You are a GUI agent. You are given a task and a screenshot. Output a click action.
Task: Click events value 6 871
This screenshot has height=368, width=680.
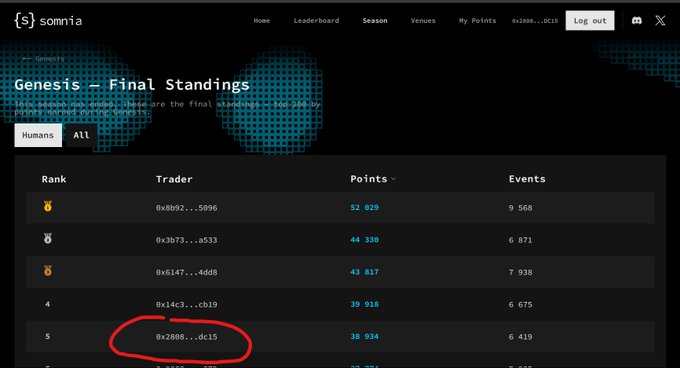pyautogui.click(x=520, y=240)
